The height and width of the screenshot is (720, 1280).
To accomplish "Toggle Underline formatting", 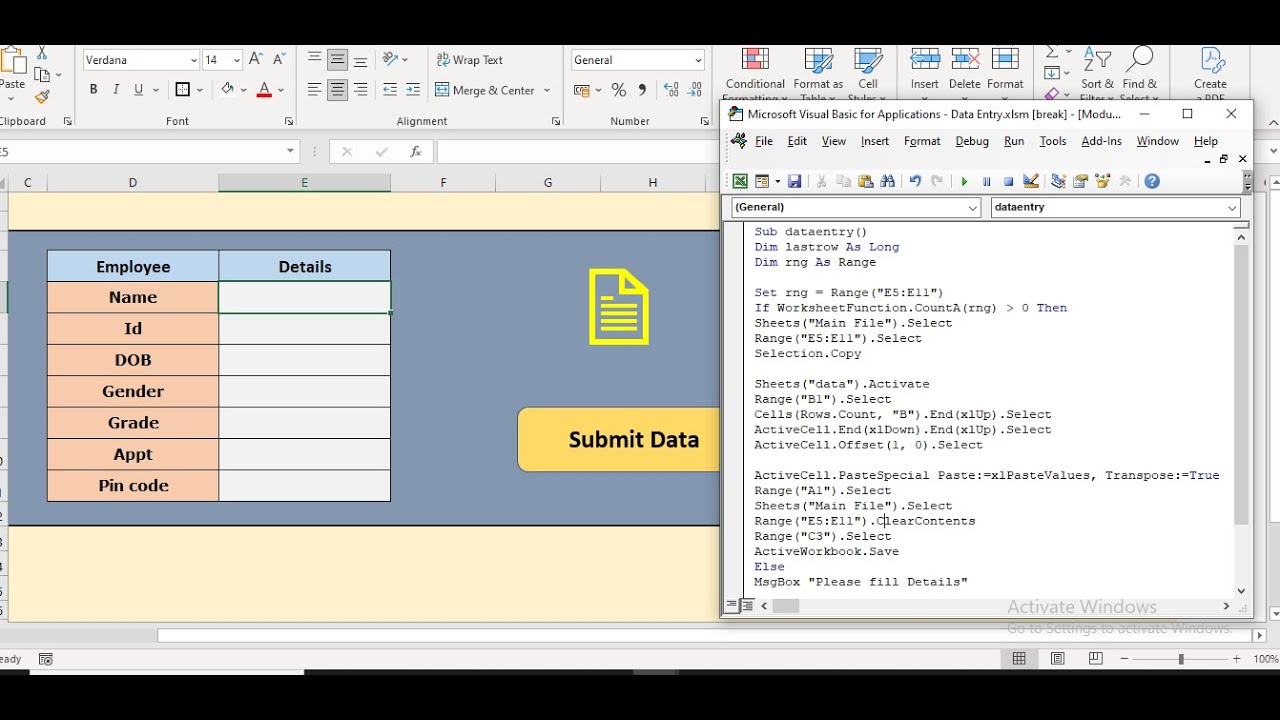I will [x=139, y=90].
